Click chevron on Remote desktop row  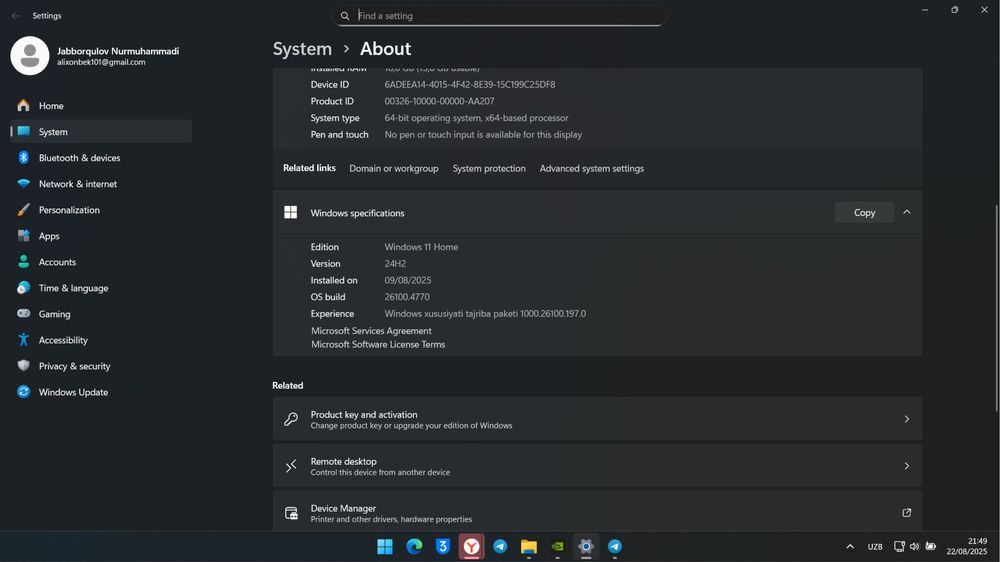[906, 466]
